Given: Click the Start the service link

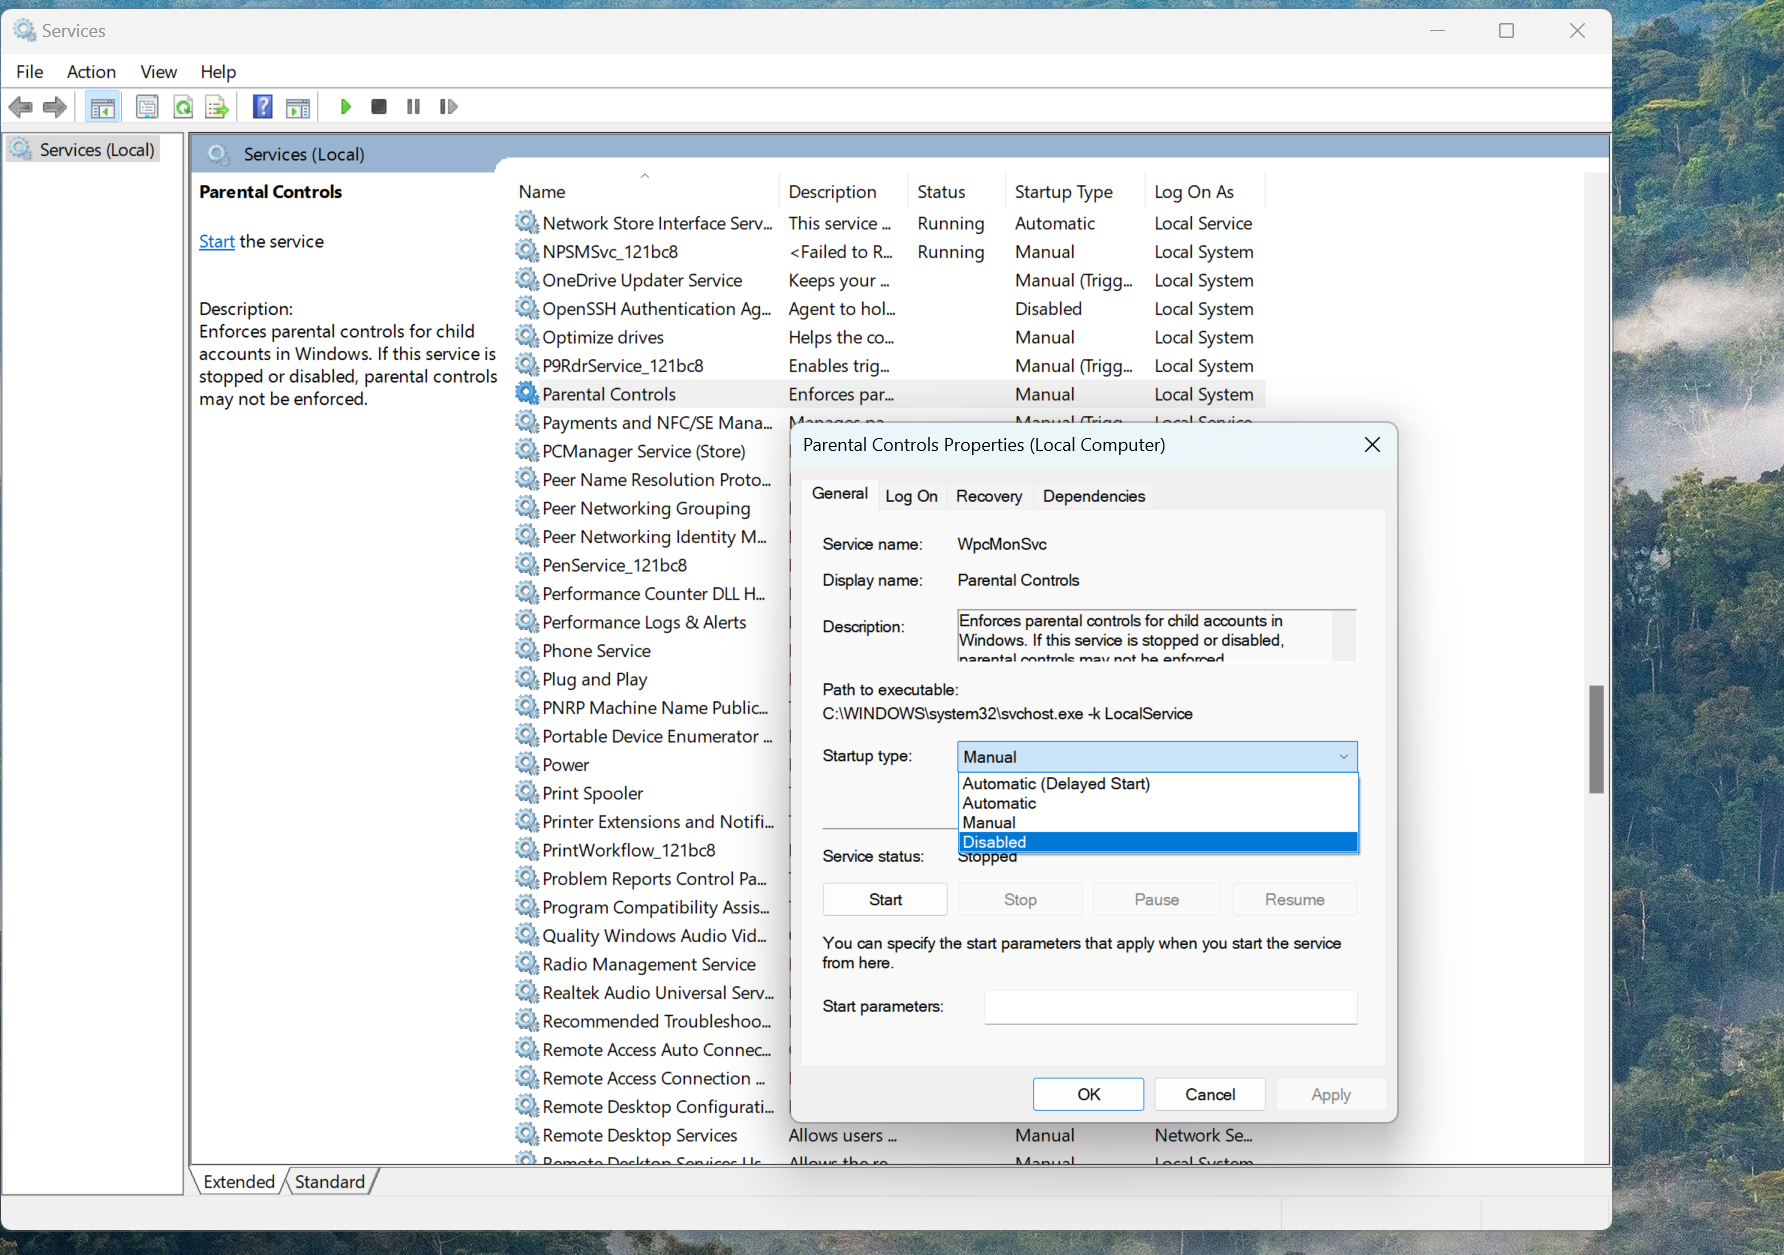Looking at the screenshot, I should coord(216,241).
